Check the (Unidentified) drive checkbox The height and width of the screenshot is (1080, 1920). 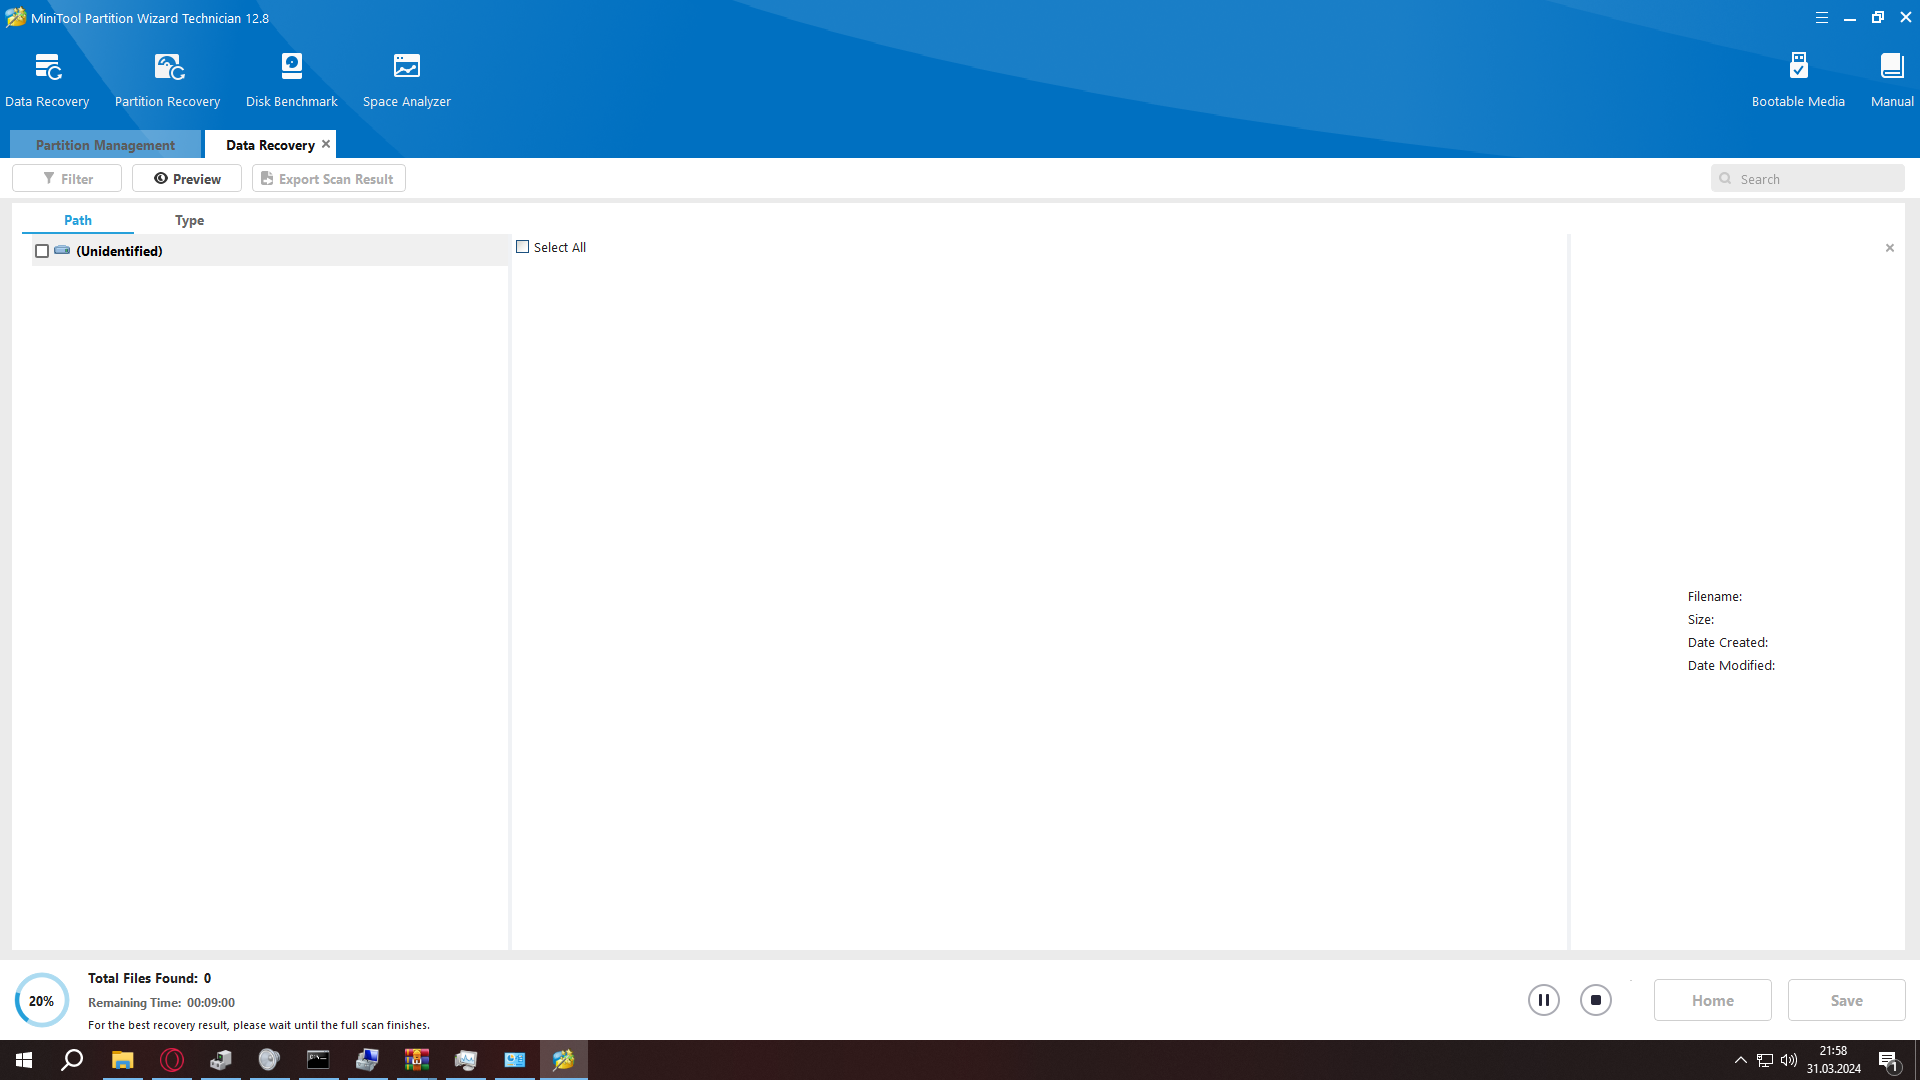click(x=42, y=251)
